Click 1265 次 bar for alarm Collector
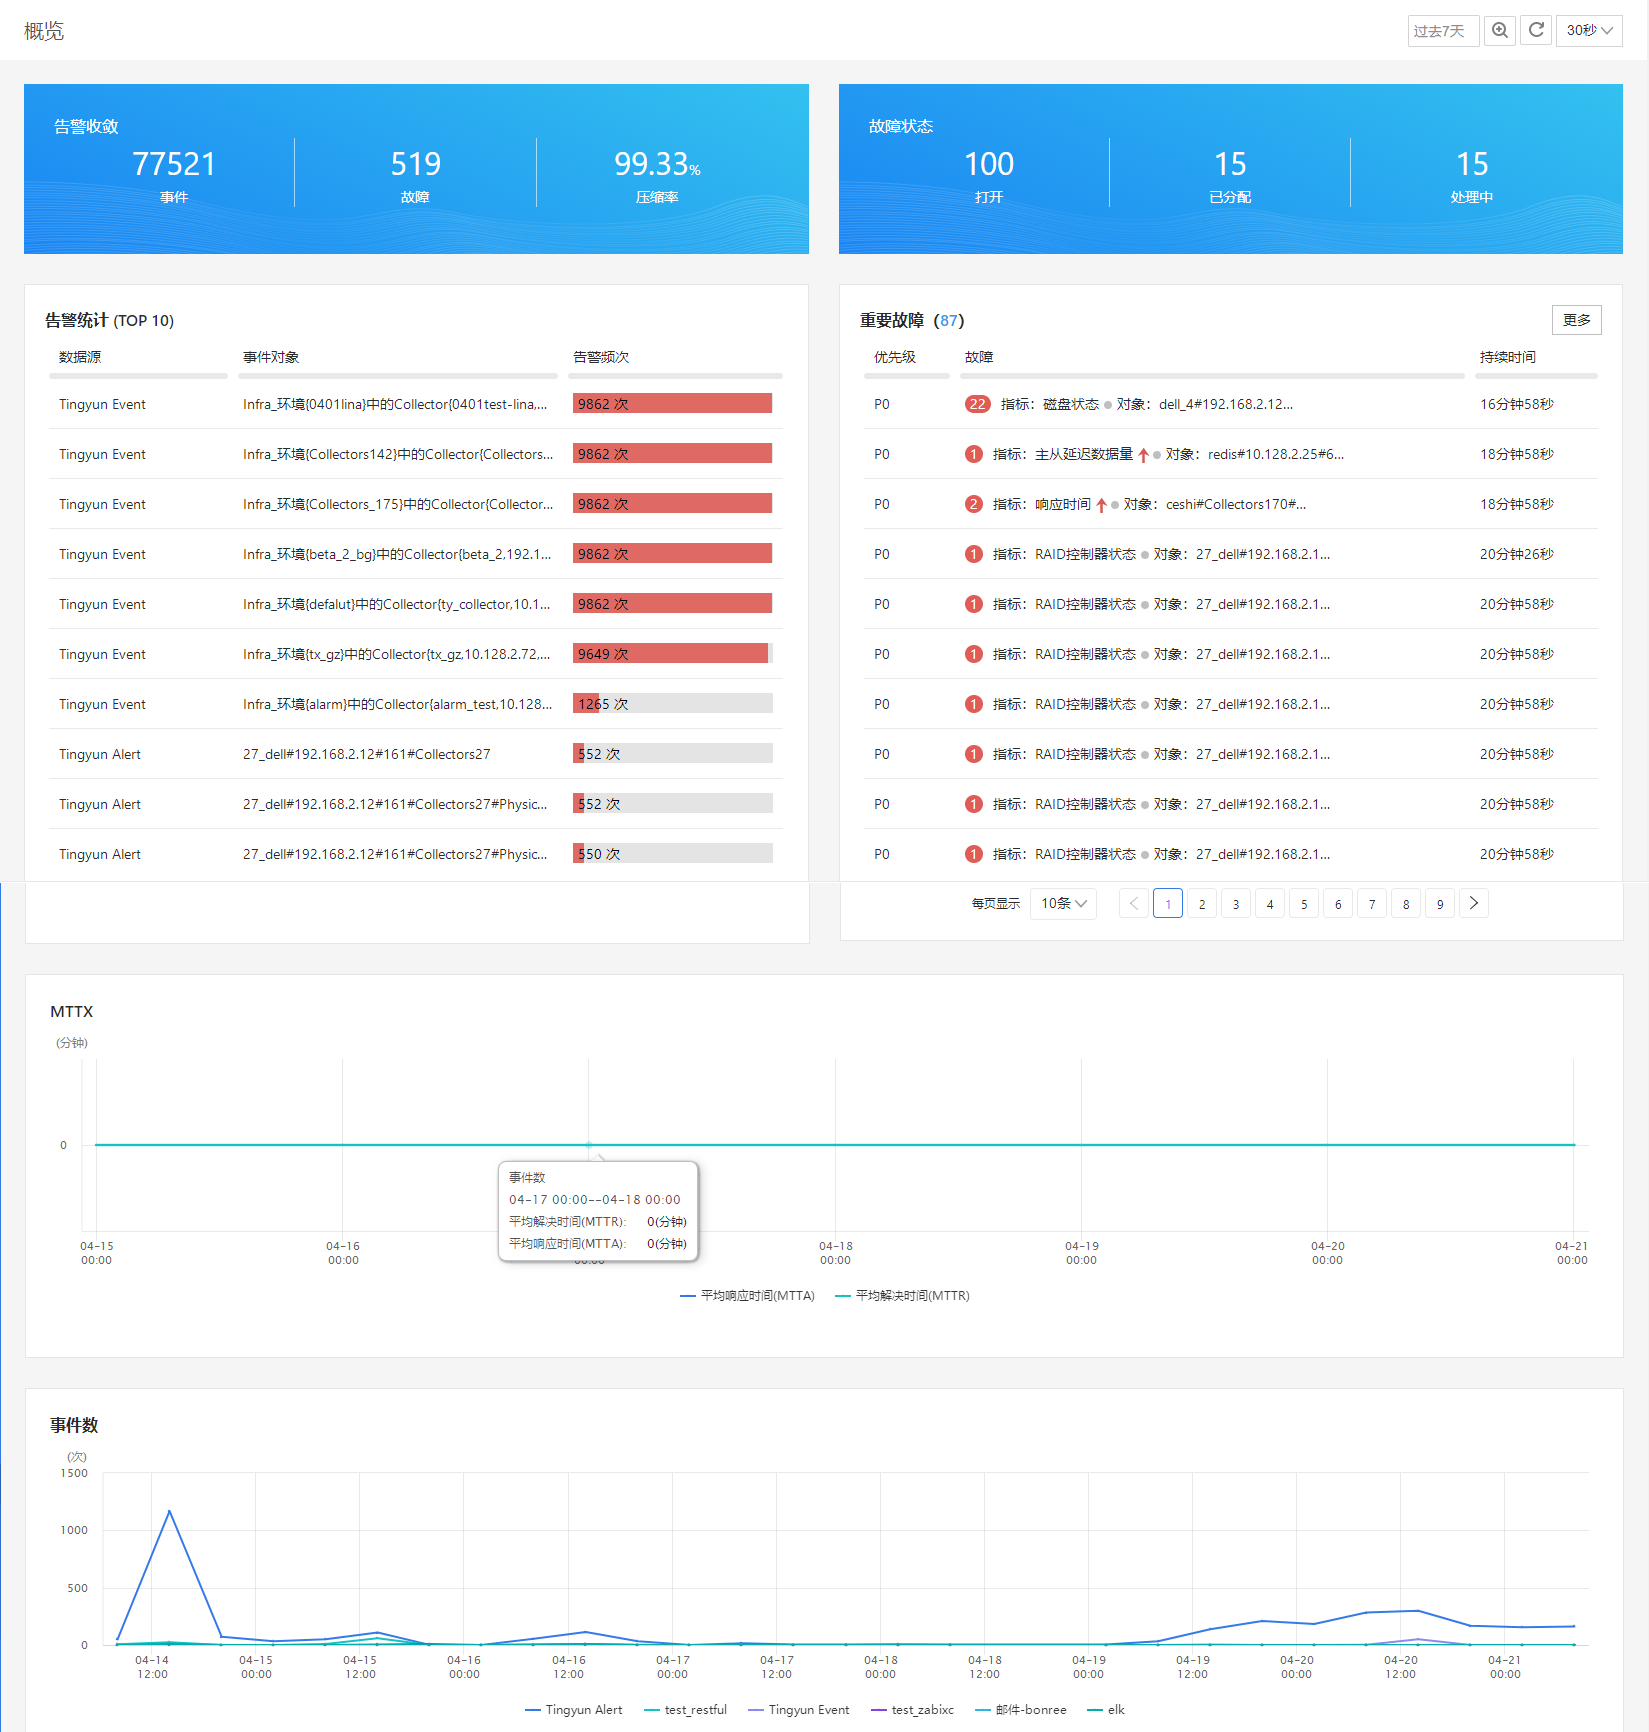Screen dimensions: 1649x1732 point(672,704)
